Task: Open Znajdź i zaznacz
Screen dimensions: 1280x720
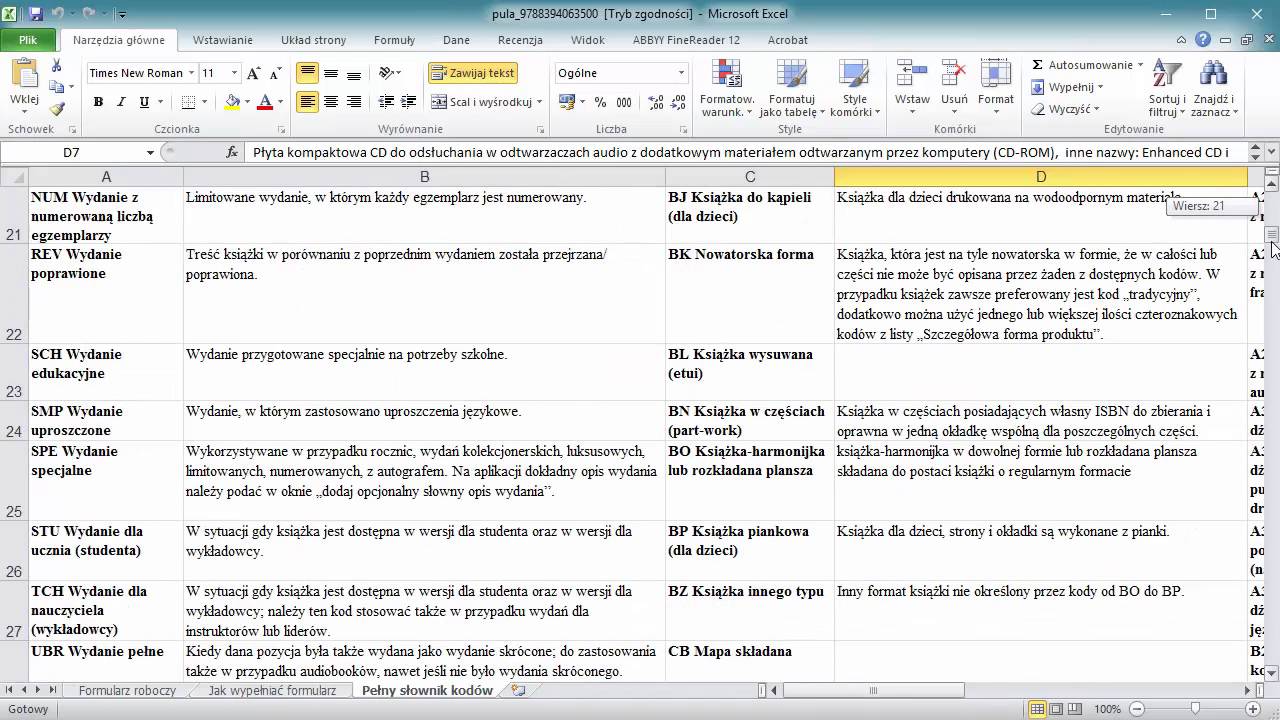Action: [x=1212, y=88]
